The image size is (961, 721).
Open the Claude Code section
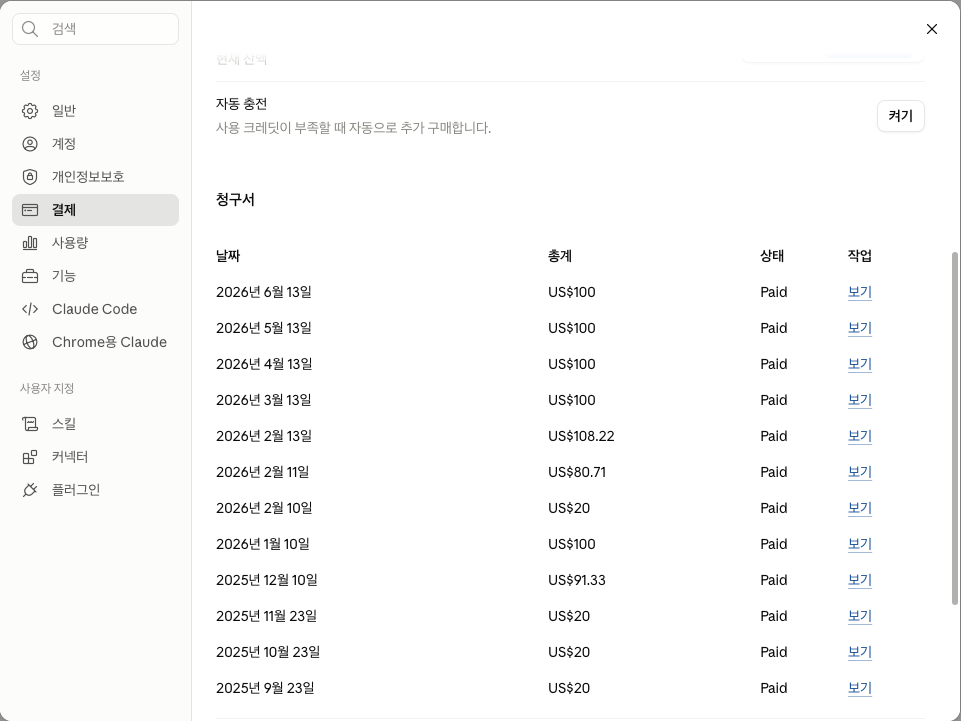[96, 309]
